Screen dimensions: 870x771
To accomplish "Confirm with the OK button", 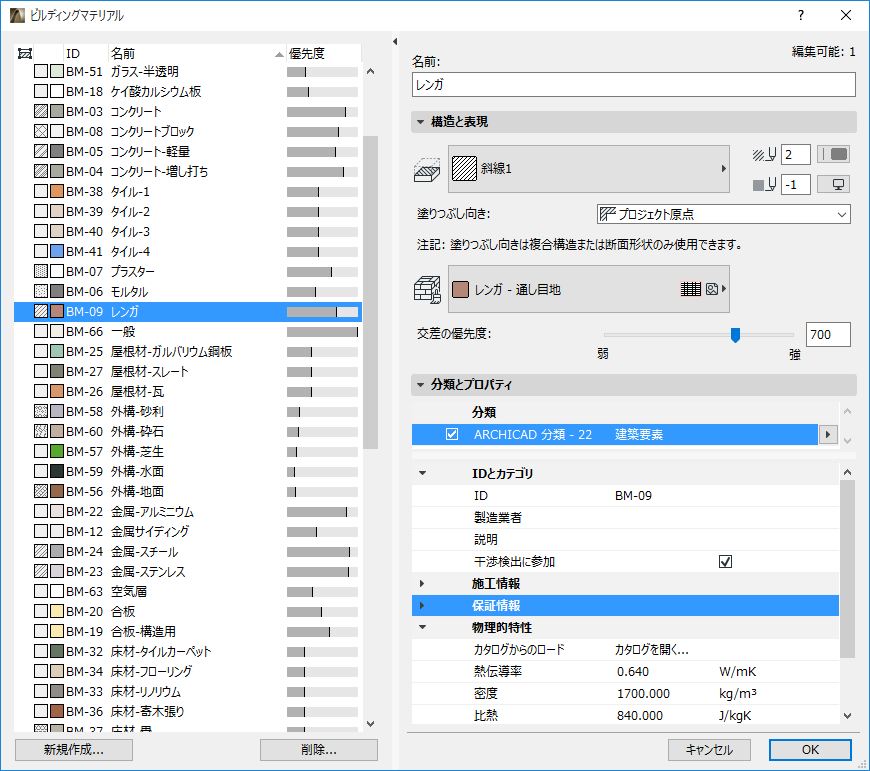I will click(x=810, y=750).
